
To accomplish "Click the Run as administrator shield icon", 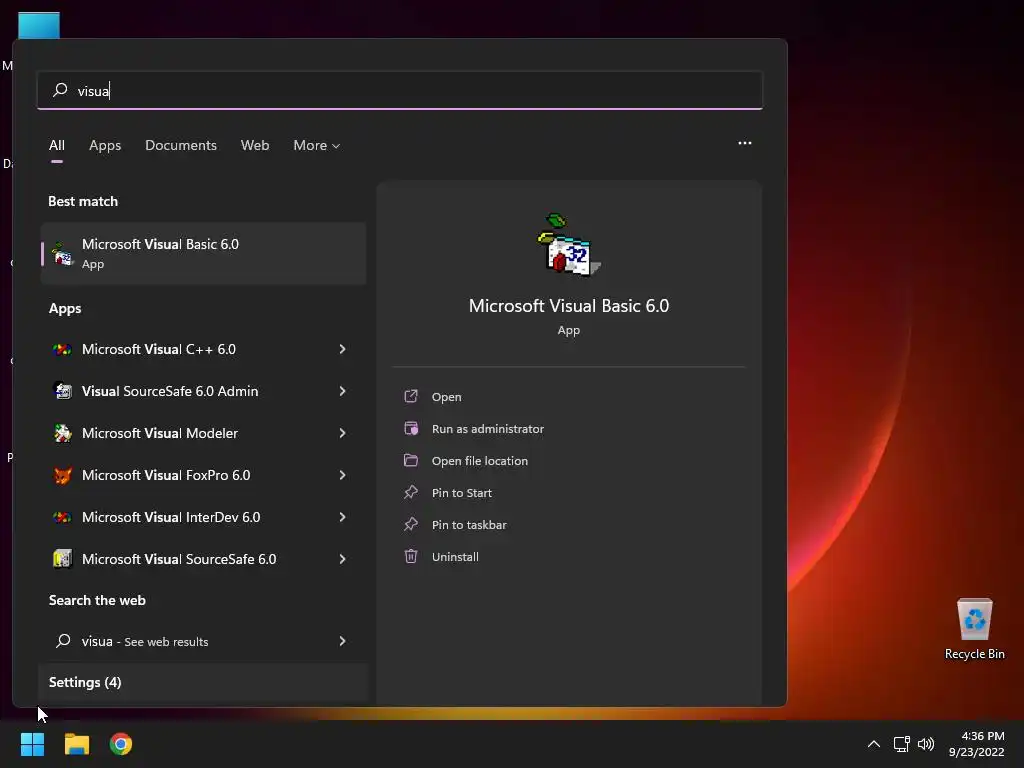I will point(411,428).
